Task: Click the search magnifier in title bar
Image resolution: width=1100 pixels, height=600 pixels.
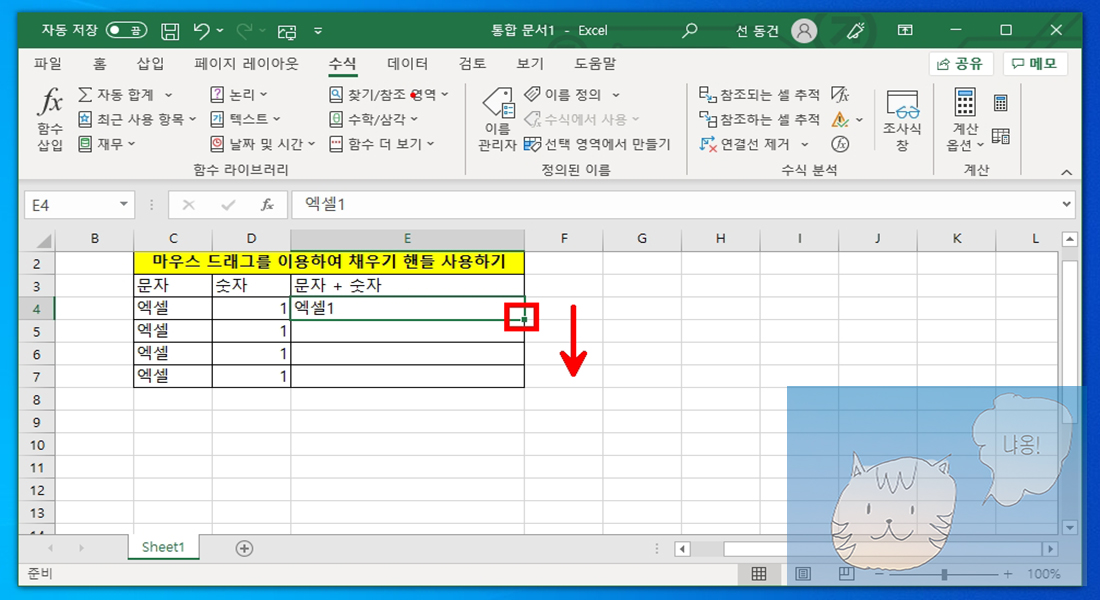Action: pyautogui.click(x=690, y=30)
